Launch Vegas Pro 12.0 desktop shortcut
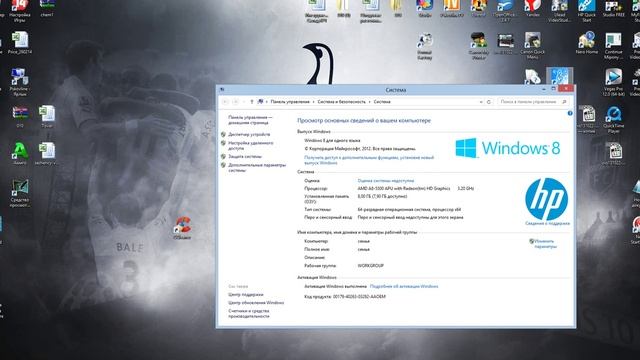Screen dimensions: 640x360 (613, 82)
